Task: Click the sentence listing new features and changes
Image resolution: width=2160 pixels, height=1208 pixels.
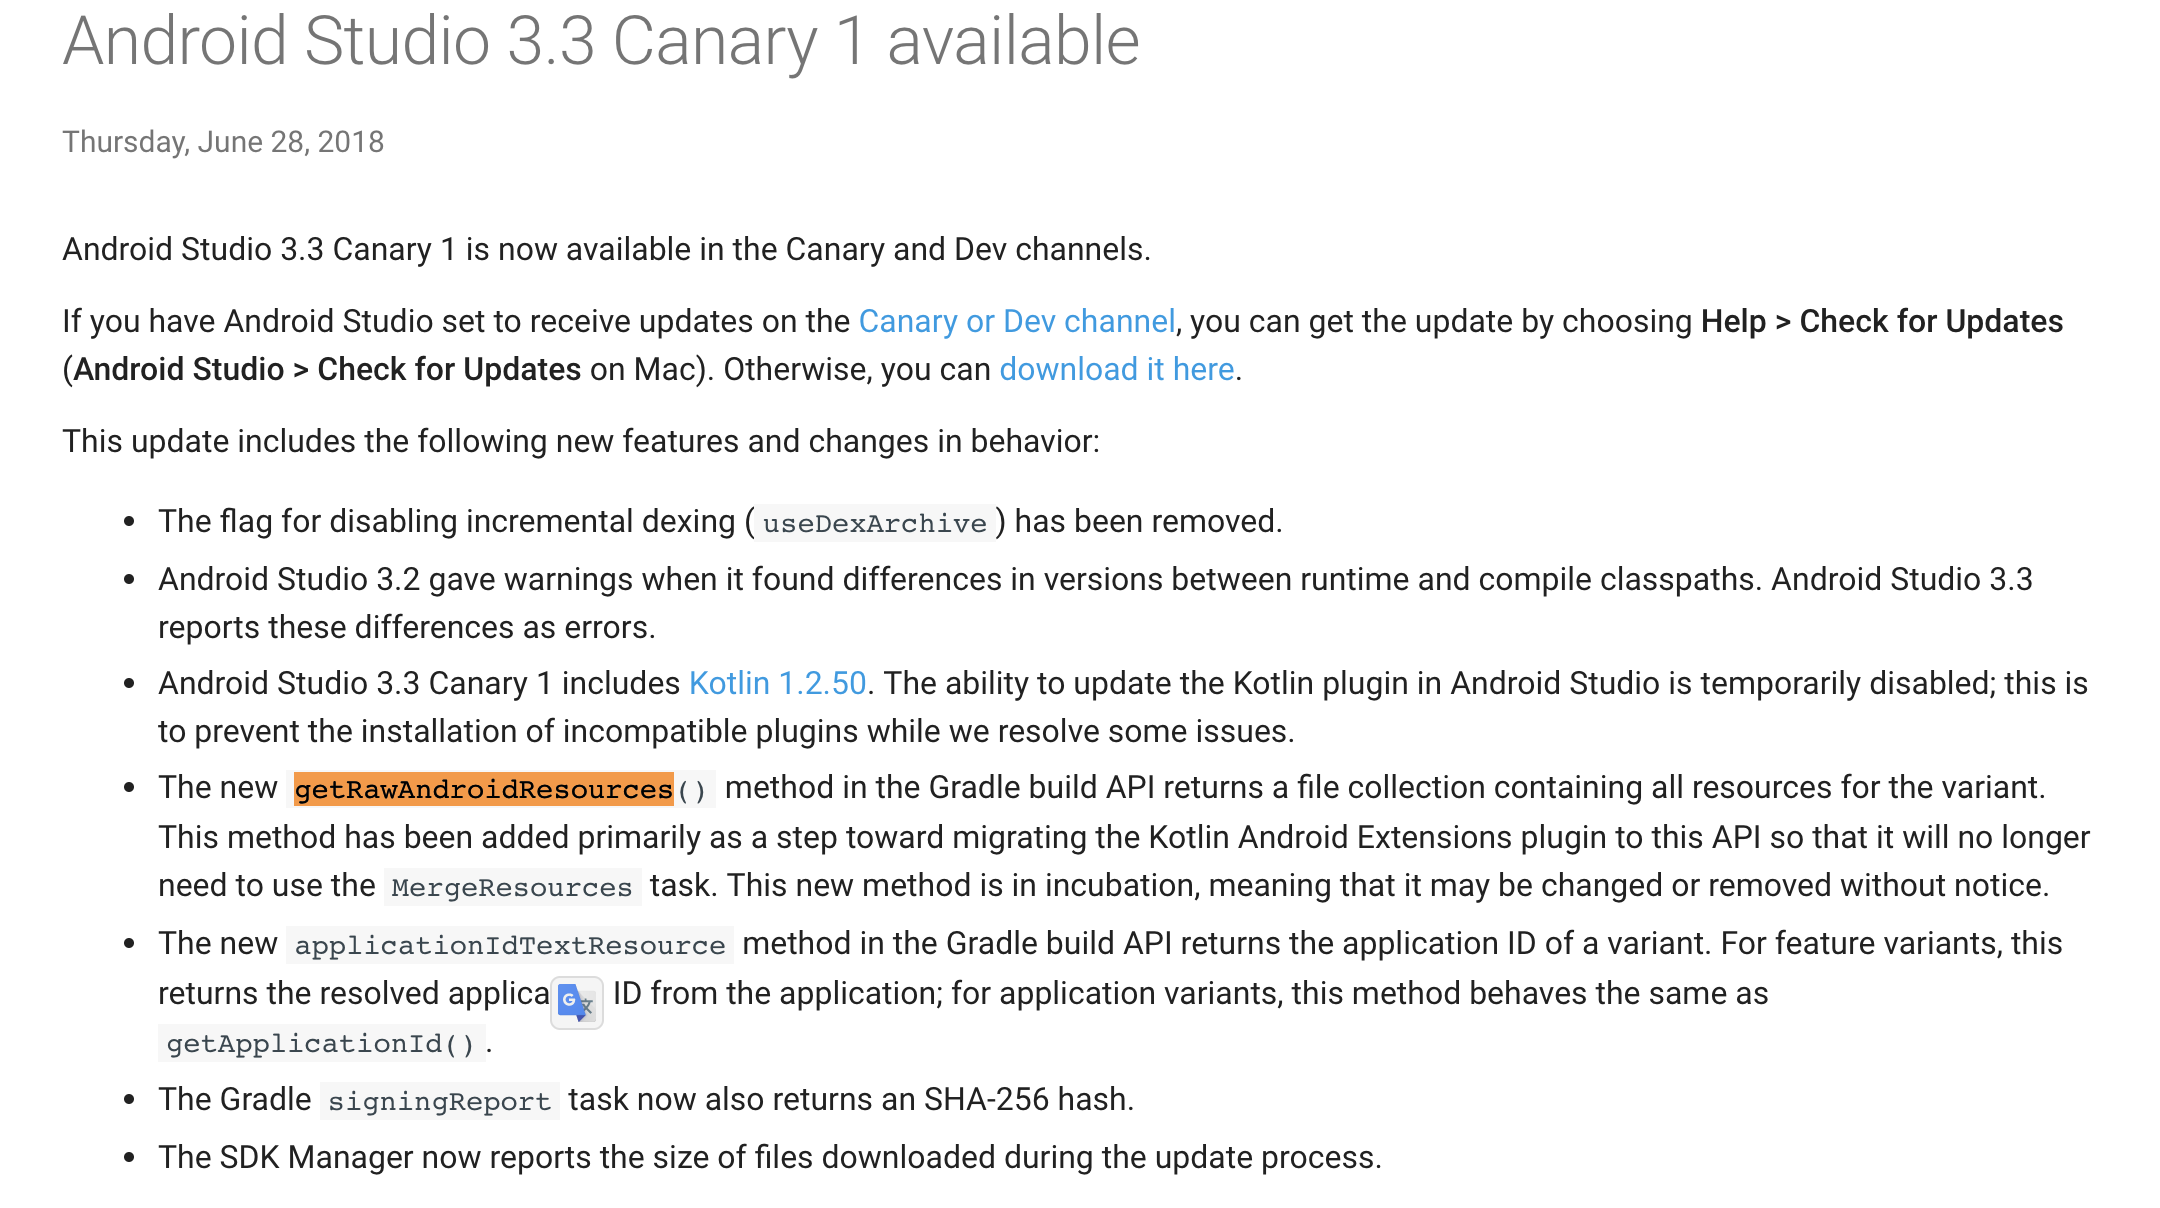Action: pos(581,441)
